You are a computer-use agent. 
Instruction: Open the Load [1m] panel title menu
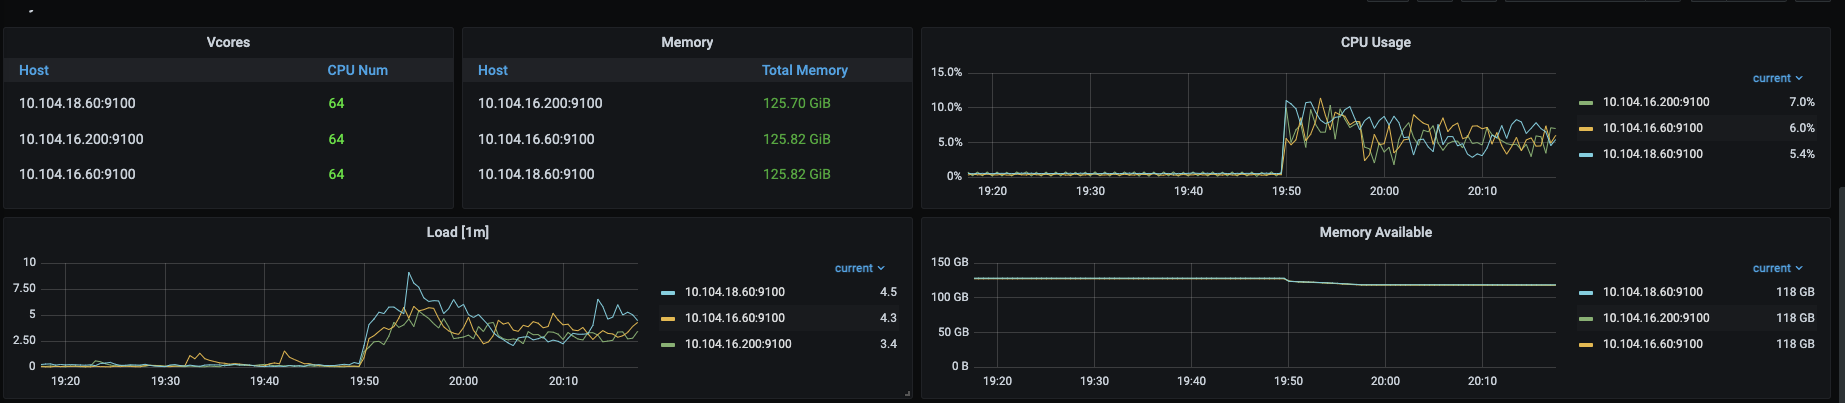coord(457,232)
